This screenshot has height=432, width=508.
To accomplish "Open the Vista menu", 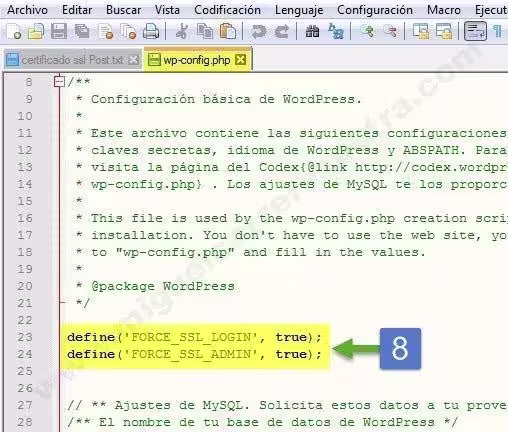I will pyautogui.click(x=167, y=10).
